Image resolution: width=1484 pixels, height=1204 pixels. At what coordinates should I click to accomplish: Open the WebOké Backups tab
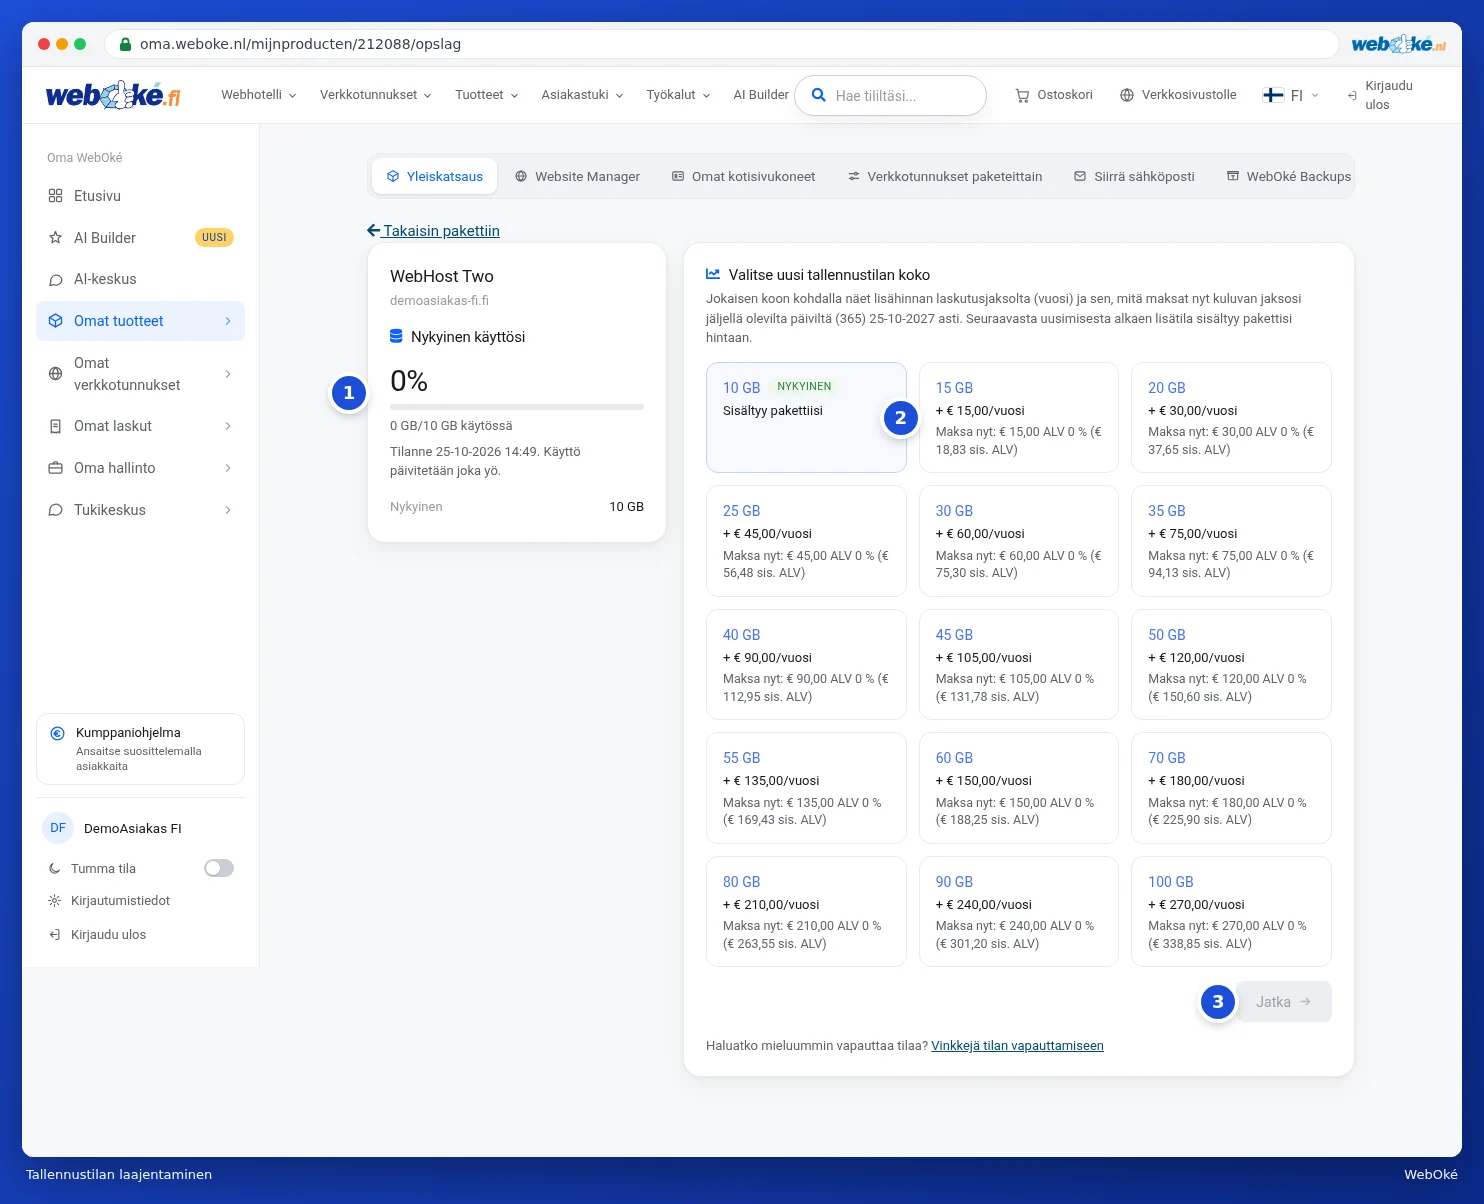click(x=1288, y=176)
